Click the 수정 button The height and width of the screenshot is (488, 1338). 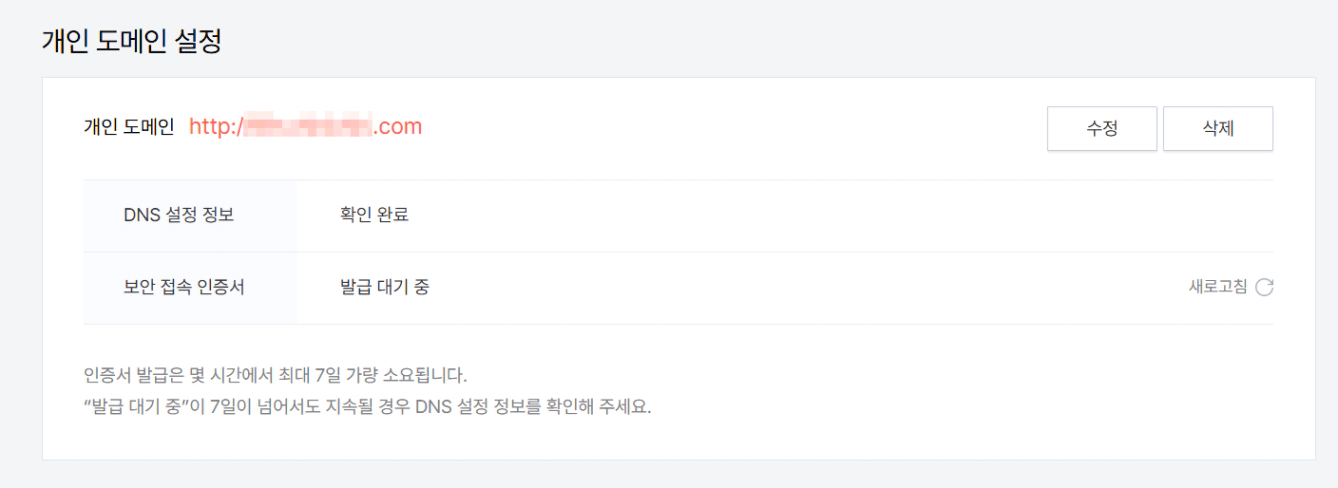coord(1102,129)
